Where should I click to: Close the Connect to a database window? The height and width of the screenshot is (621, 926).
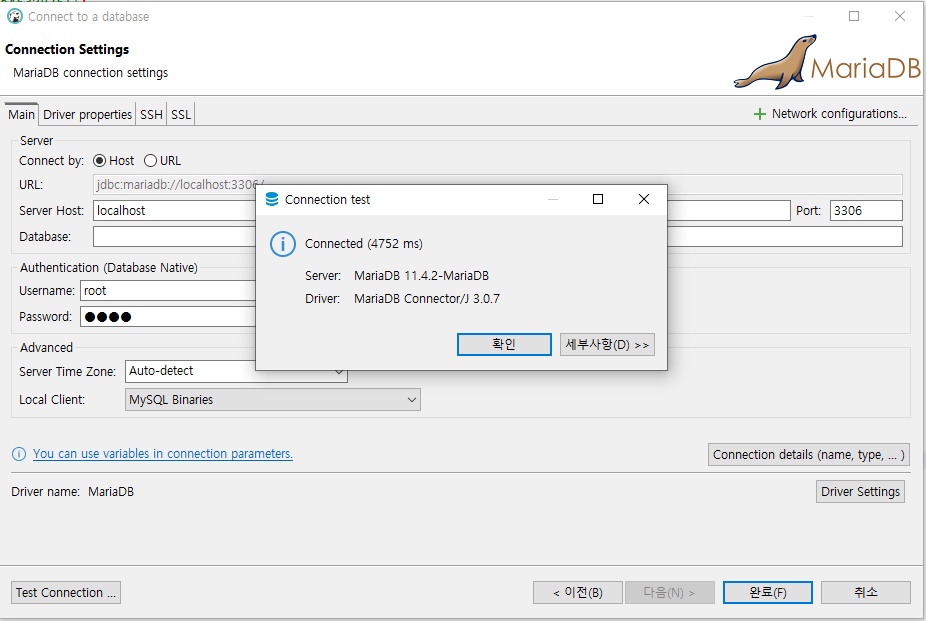[899, 17]
